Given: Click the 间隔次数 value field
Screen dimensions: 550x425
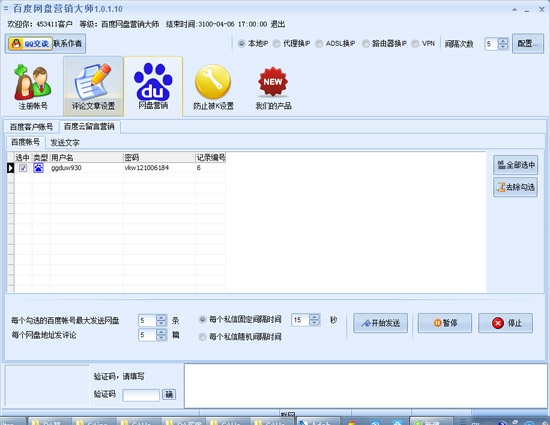Looking at the screenshot, I should (x=491, y=44).
